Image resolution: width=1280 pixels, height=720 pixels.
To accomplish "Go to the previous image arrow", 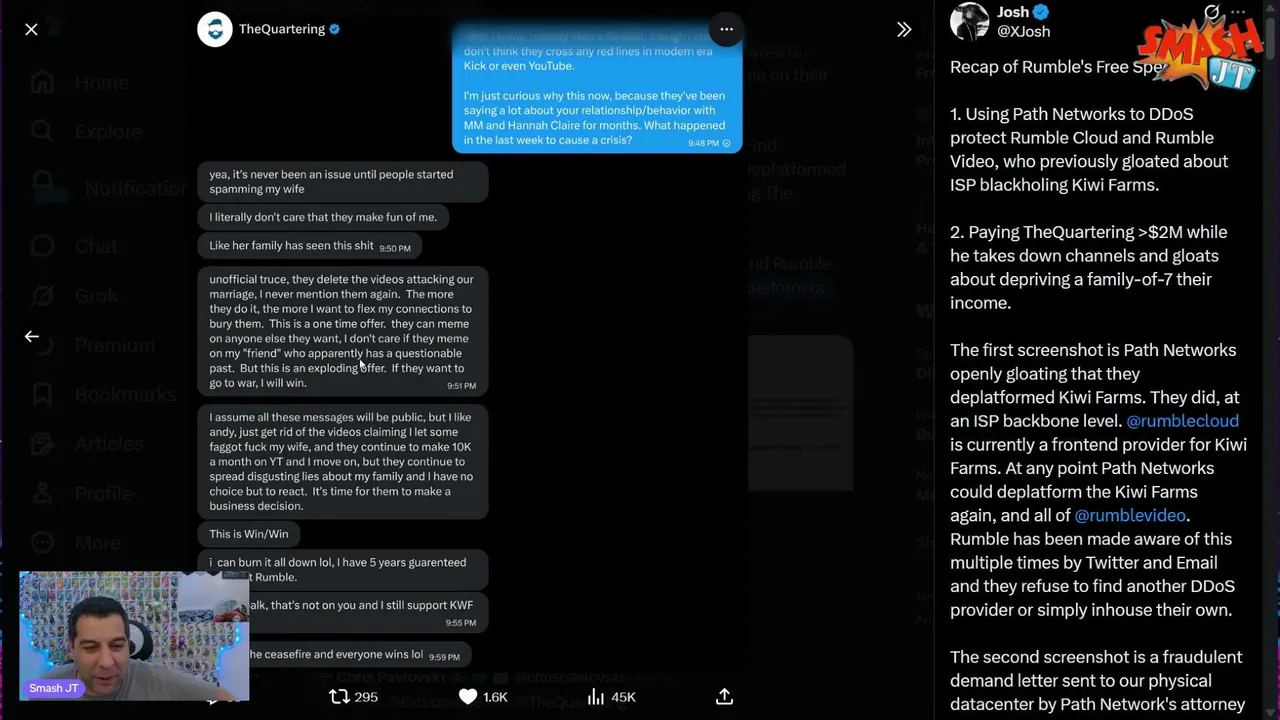I will click(31, 337).
